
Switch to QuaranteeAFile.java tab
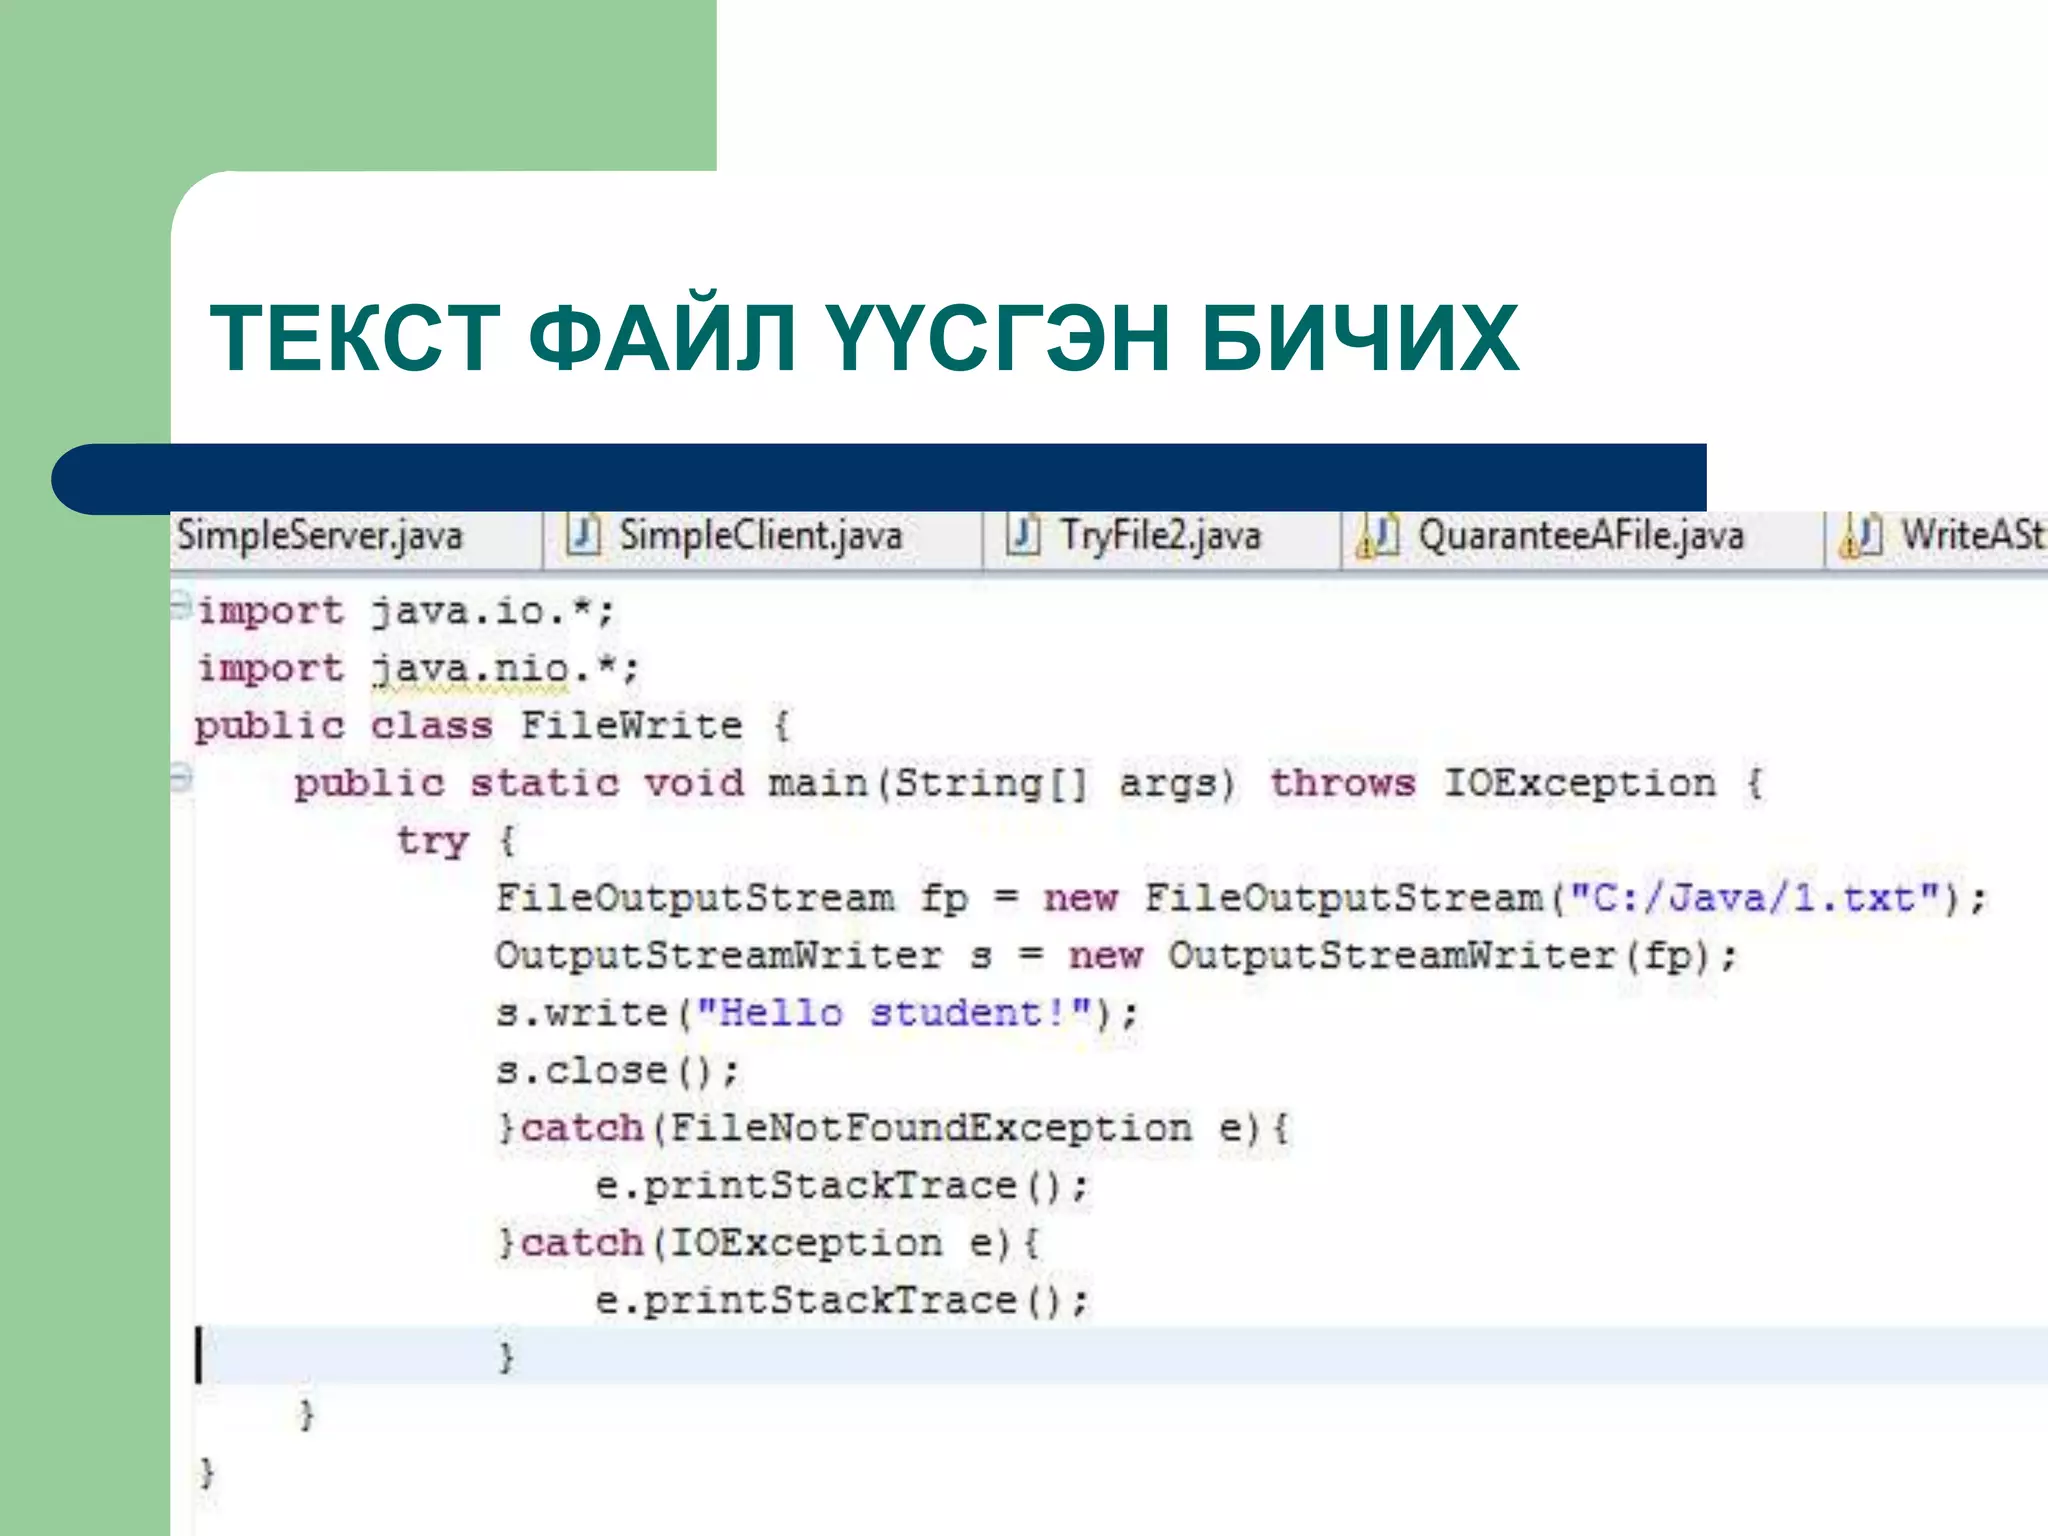[x=1583, y=538]
